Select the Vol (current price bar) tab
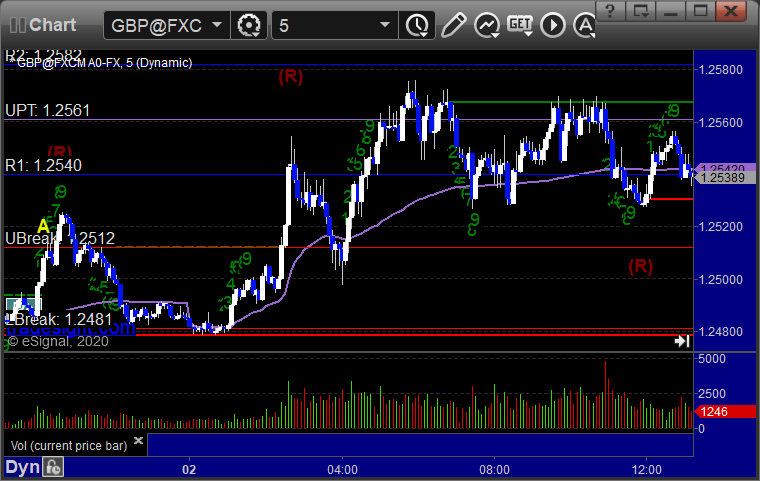 click(x=69, y=446)
